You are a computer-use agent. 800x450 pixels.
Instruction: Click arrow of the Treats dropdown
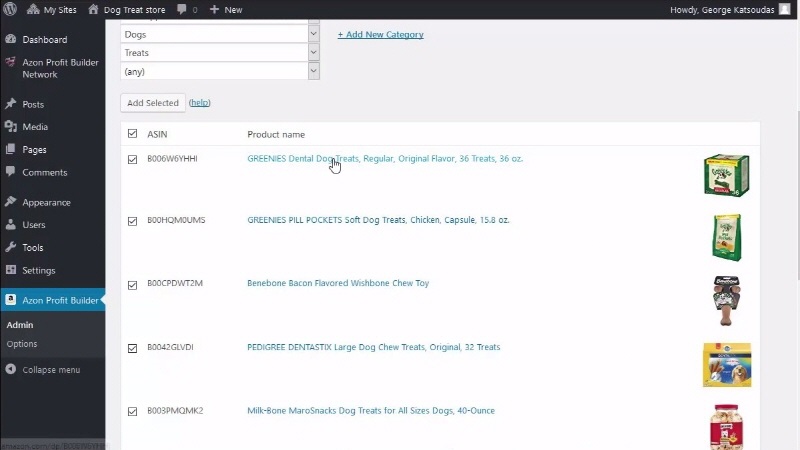(313, 53)
